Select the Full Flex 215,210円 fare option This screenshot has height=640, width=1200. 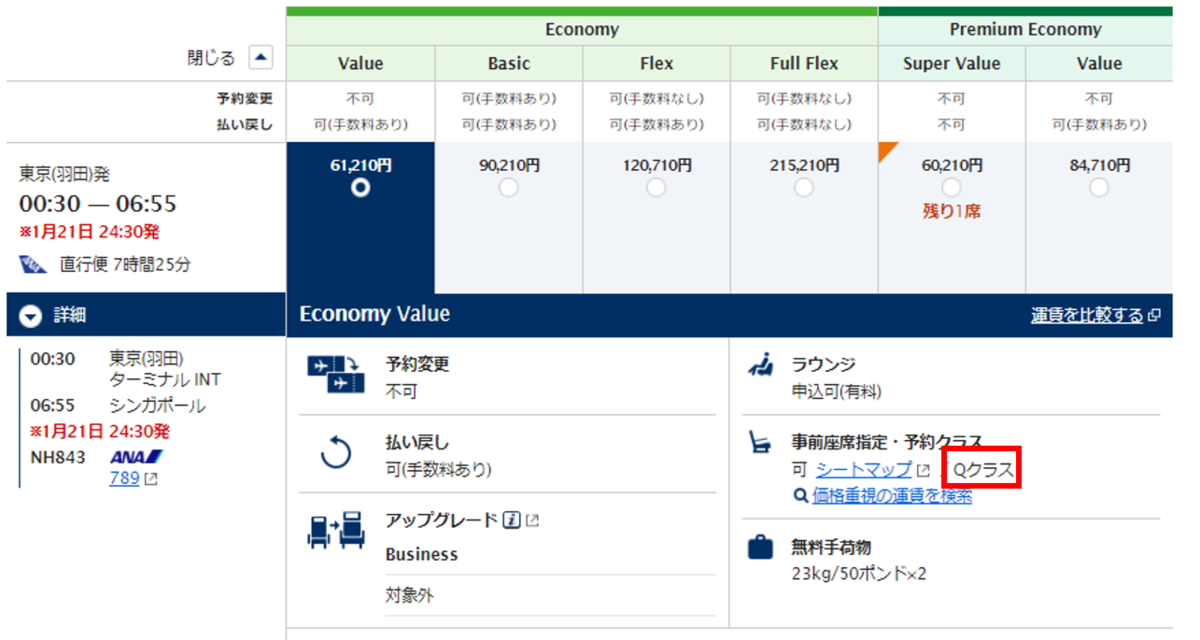tap(804, 188)
